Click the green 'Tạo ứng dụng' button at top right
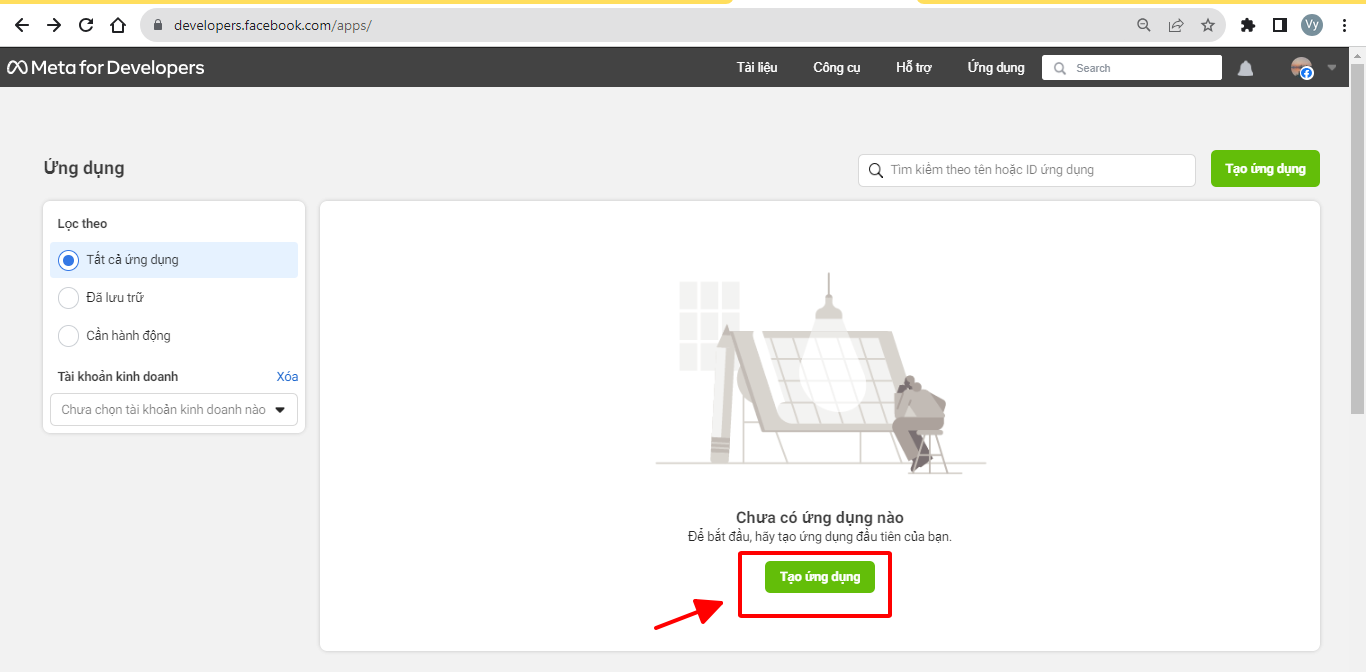The width and height of the screenshot is (1366, 672). click(x=1265, y=169)
